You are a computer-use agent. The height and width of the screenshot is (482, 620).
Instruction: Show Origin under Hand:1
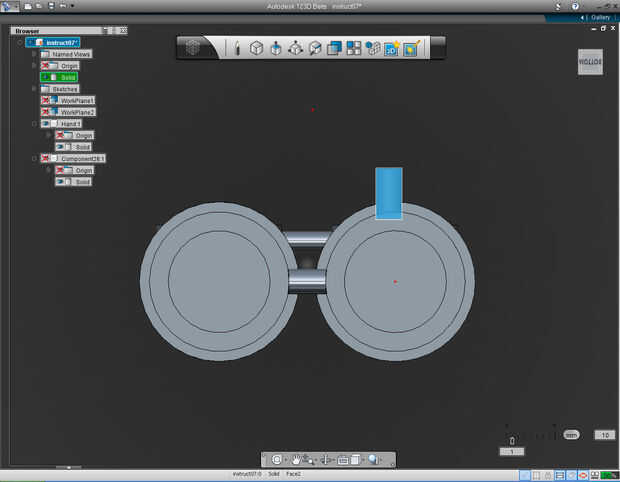(60, 135)
